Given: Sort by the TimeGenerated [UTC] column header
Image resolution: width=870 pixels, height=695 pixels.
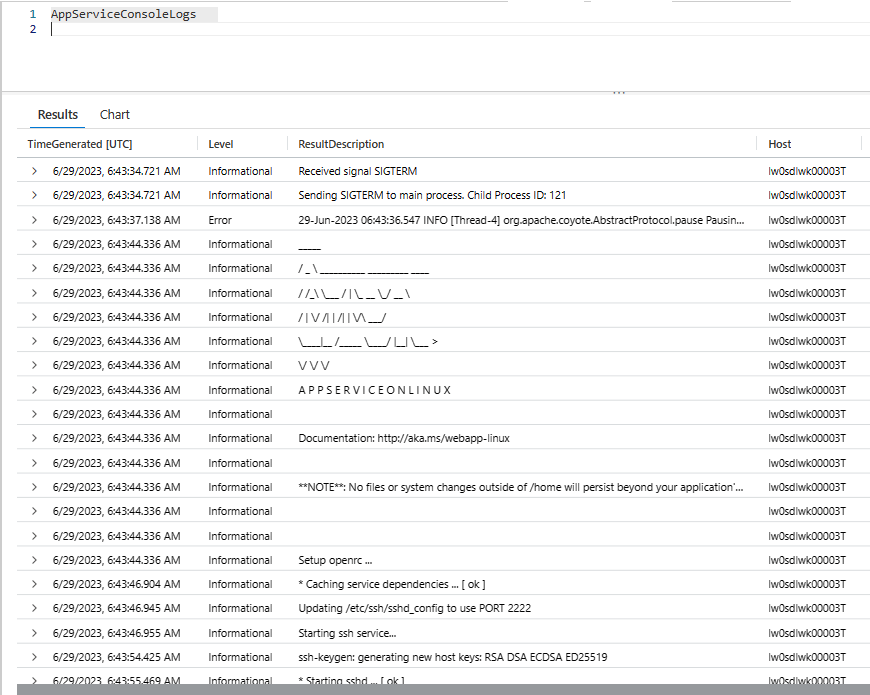Looking at the screenshot, I should pyautogui.click(x=80, y=145).
